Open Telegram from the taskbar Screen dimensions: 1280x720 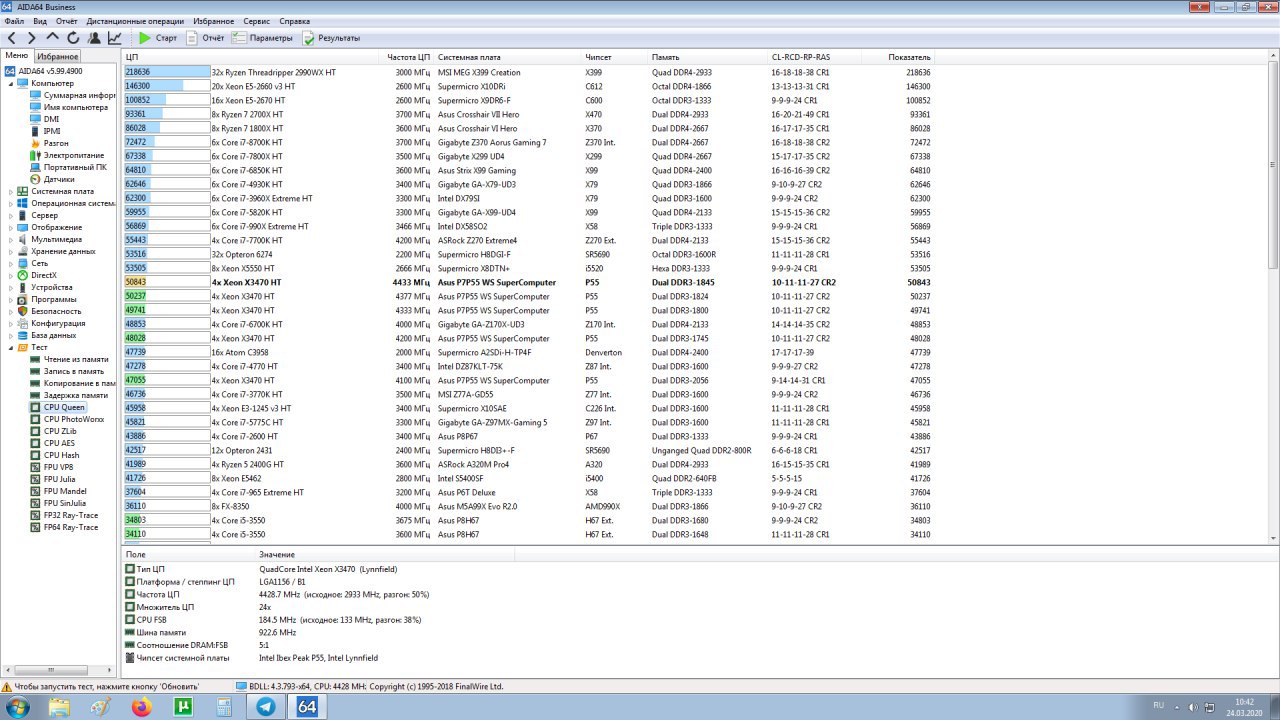click(267, 707)
